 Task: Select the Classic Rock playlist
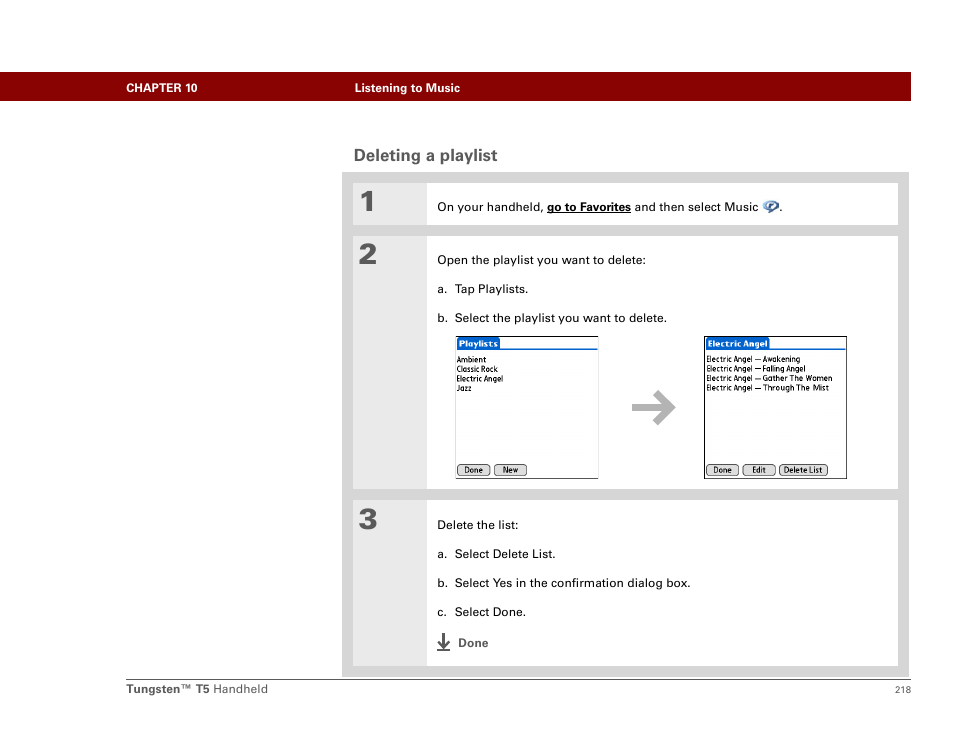click(x=477, y=369)
